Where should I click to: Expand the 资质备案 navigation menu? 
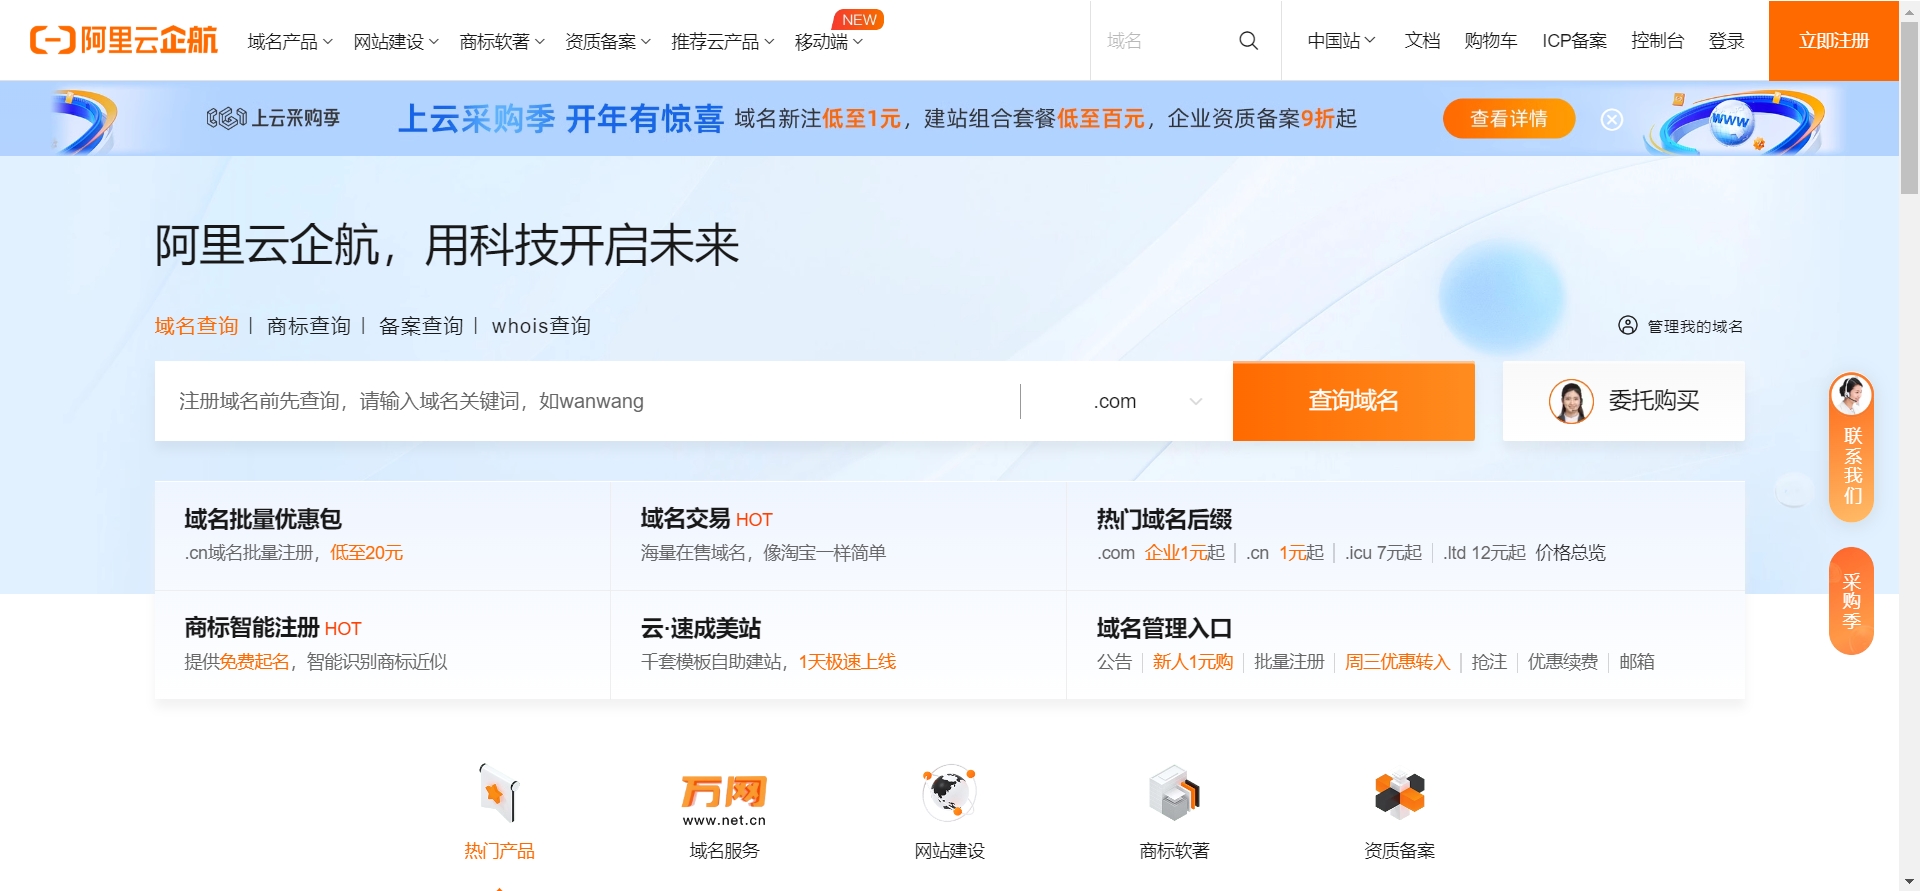pyautogui.click(x=608, y=41)
